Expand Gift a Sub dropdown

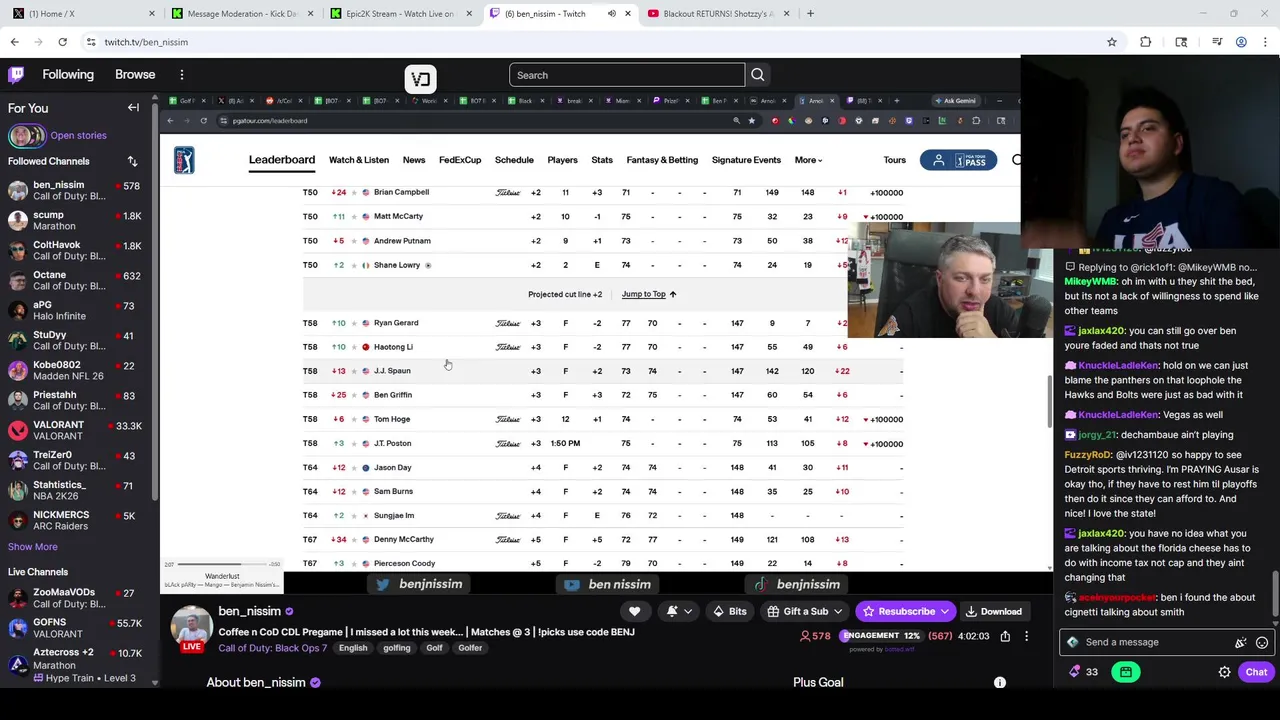[x=838, y=611]
